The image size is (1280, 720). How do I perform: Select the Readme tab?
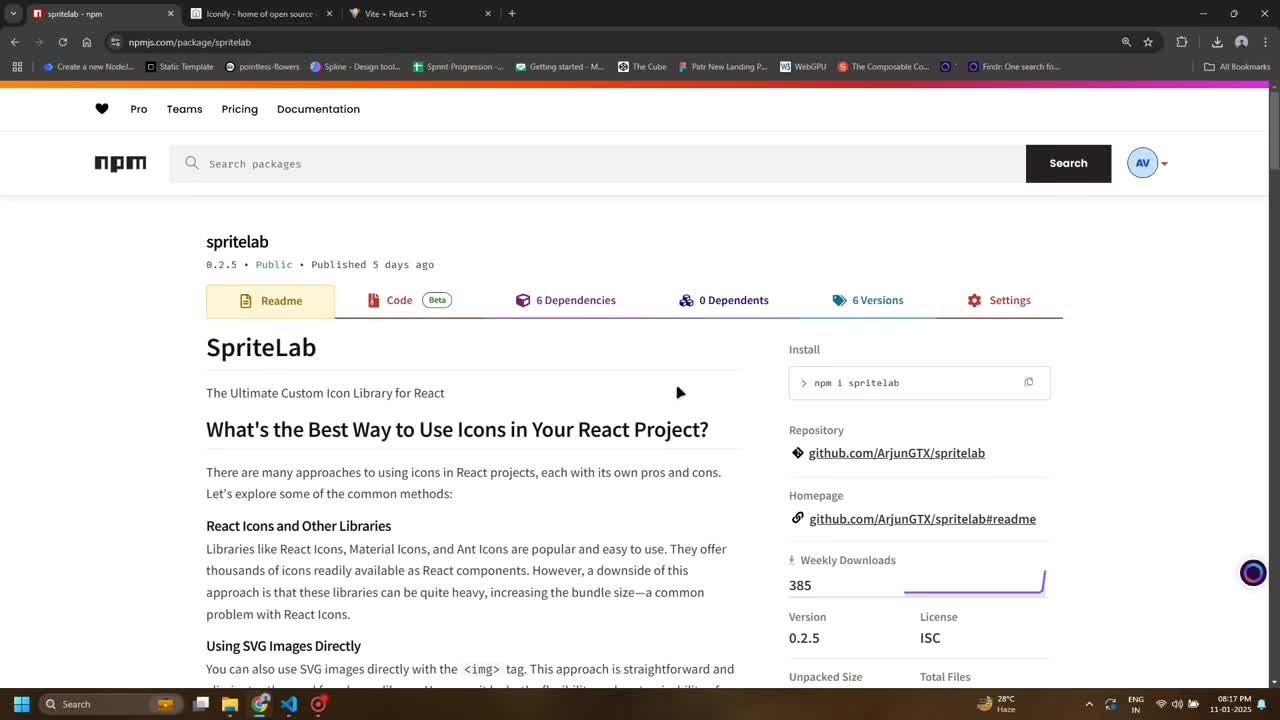click(x=270, y=301)
